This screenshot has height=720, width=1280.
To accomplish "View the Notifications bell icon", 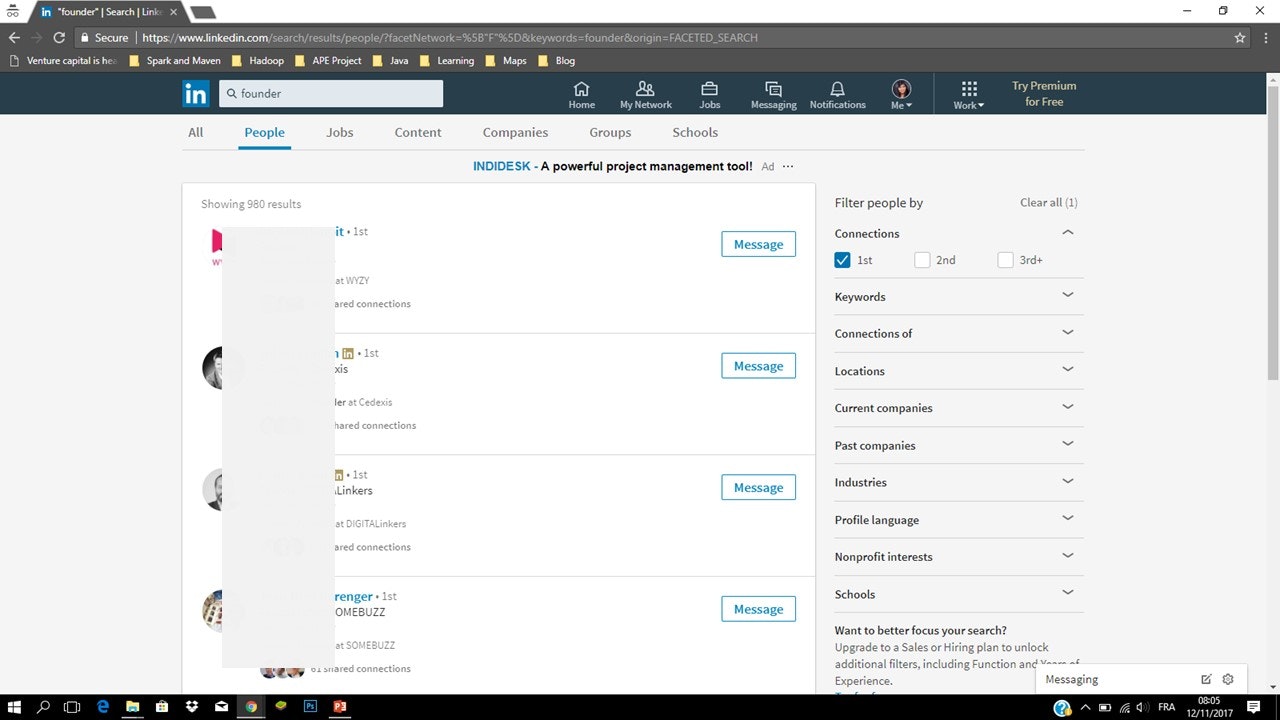I will click(837, 93).
